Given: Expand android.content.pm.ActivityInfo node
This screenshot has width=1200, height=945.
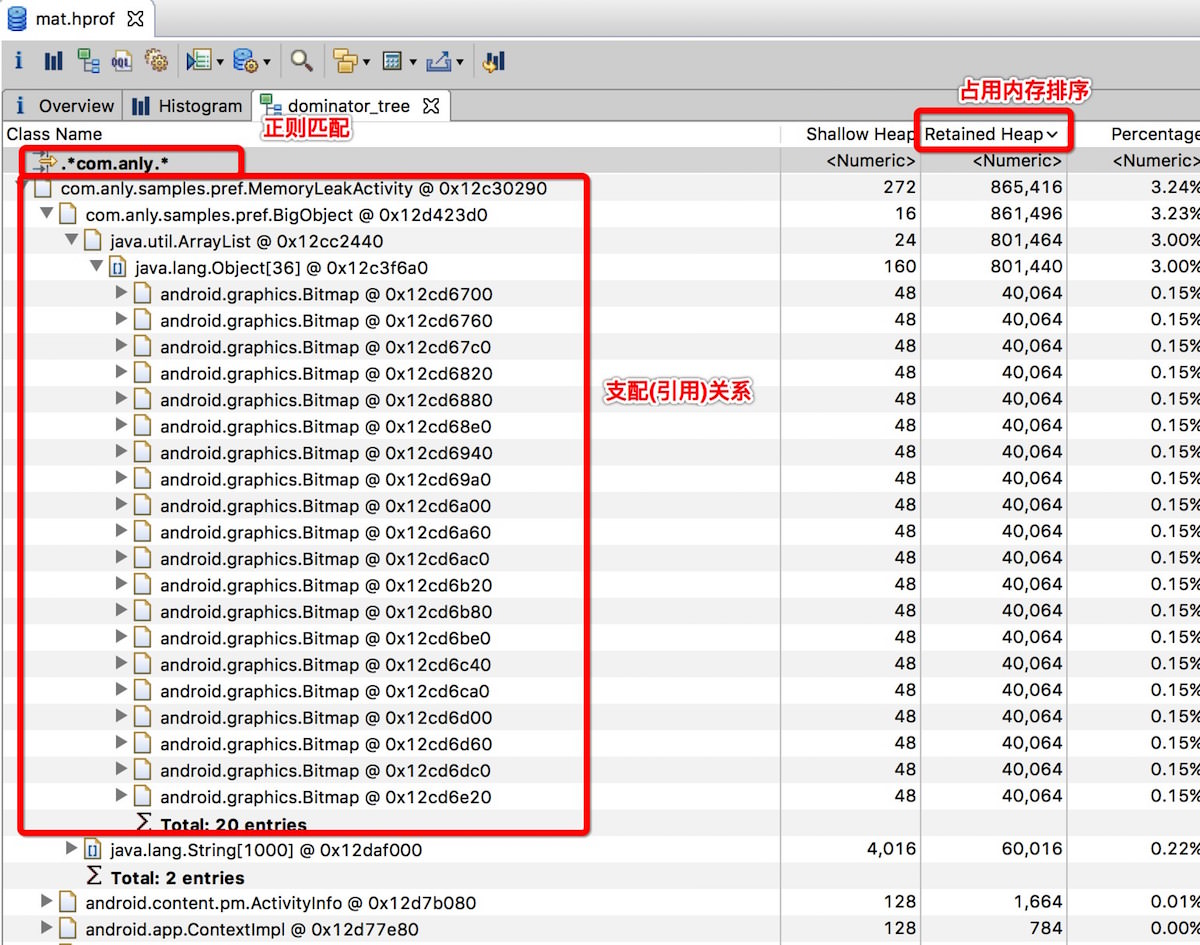Looking at the screenshot, I should tap(47, 902).
